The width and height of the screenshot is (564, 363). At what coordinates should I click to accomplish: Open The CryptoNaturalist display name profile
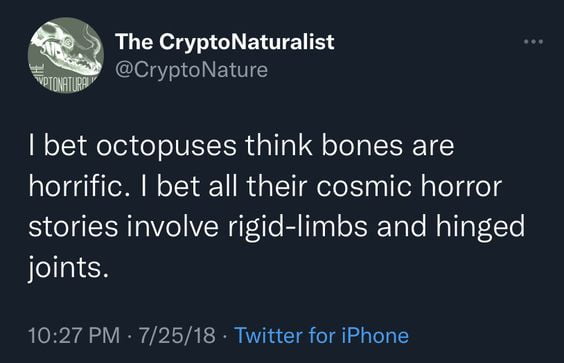pyautogui.click(x=225, y=42)
